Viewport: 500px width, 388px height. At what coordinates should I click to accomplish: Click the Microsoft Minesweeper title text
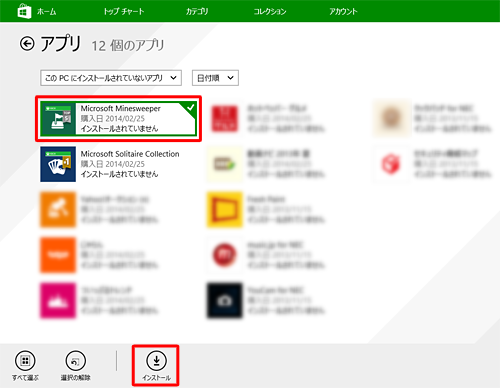point(120,109)
